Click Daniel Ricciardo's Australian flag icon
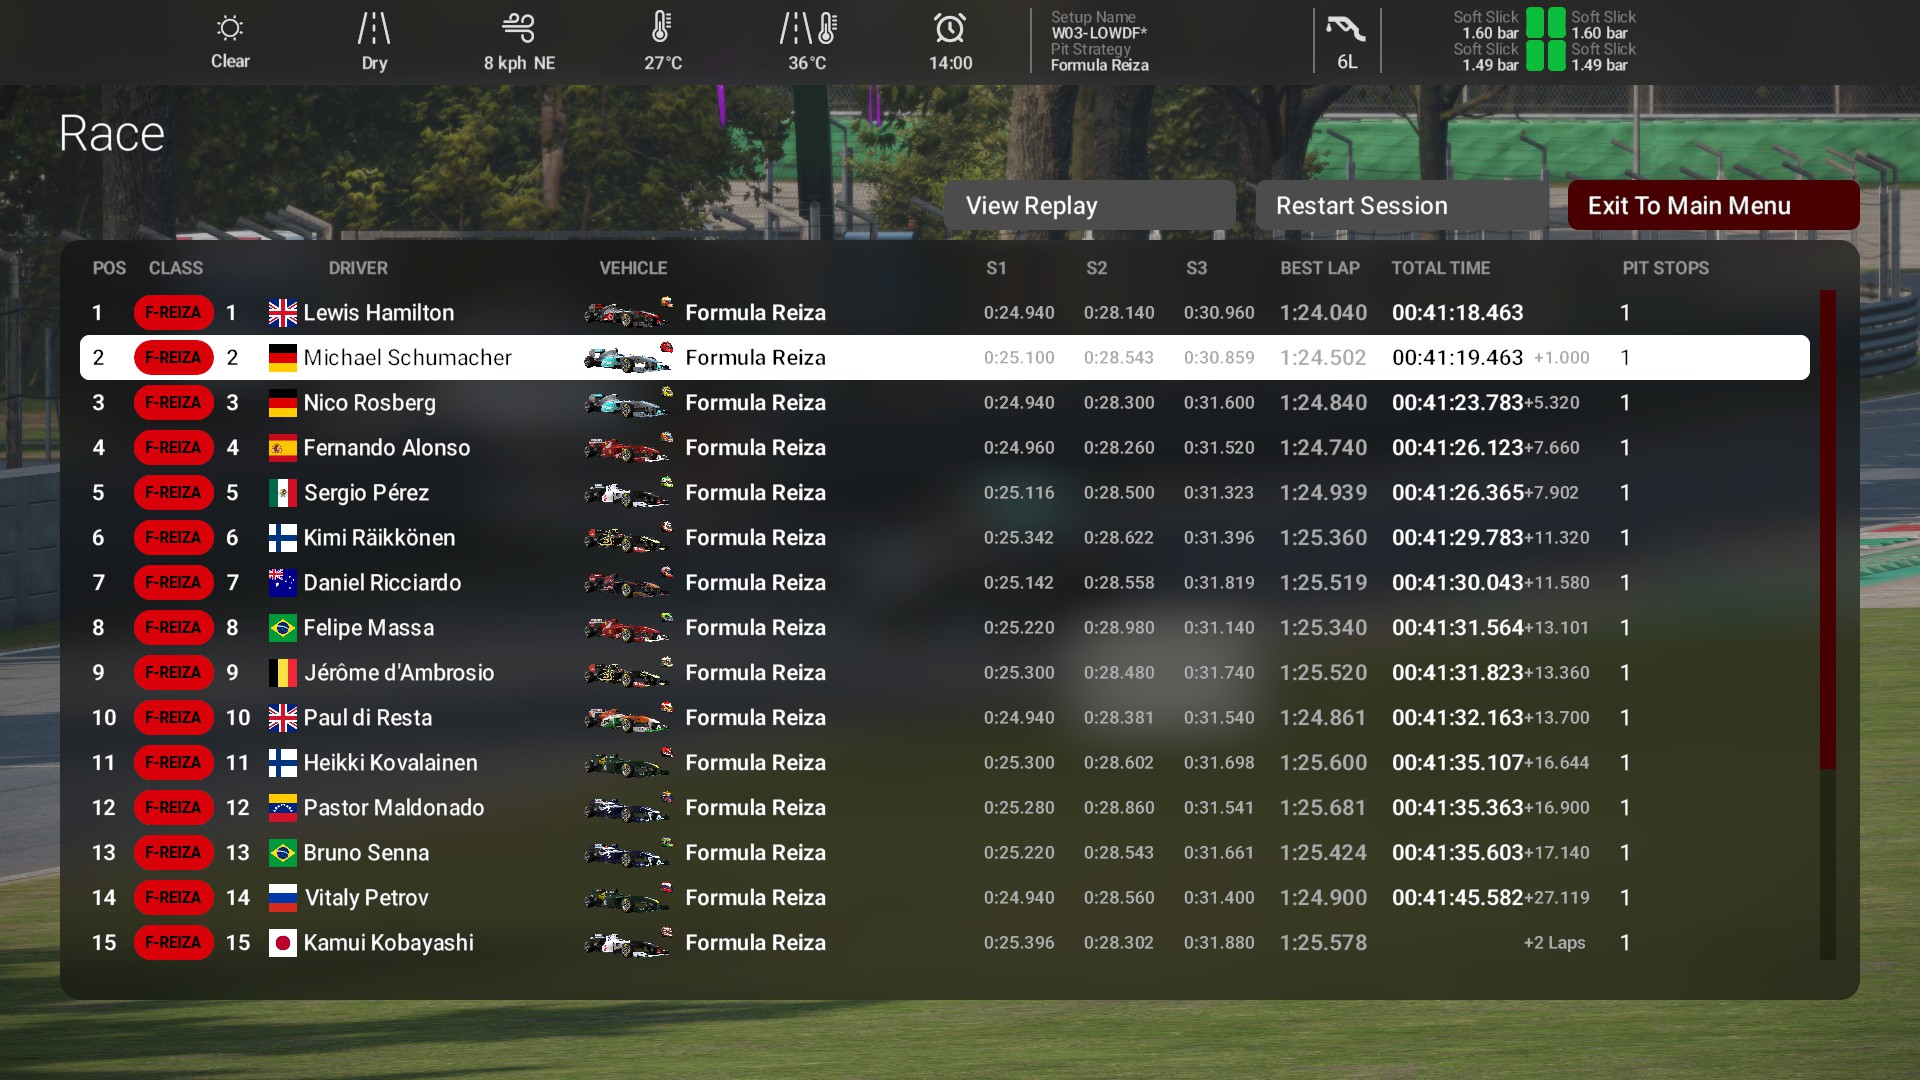This screenshot has height=1080, width=1920. point(283,583)
